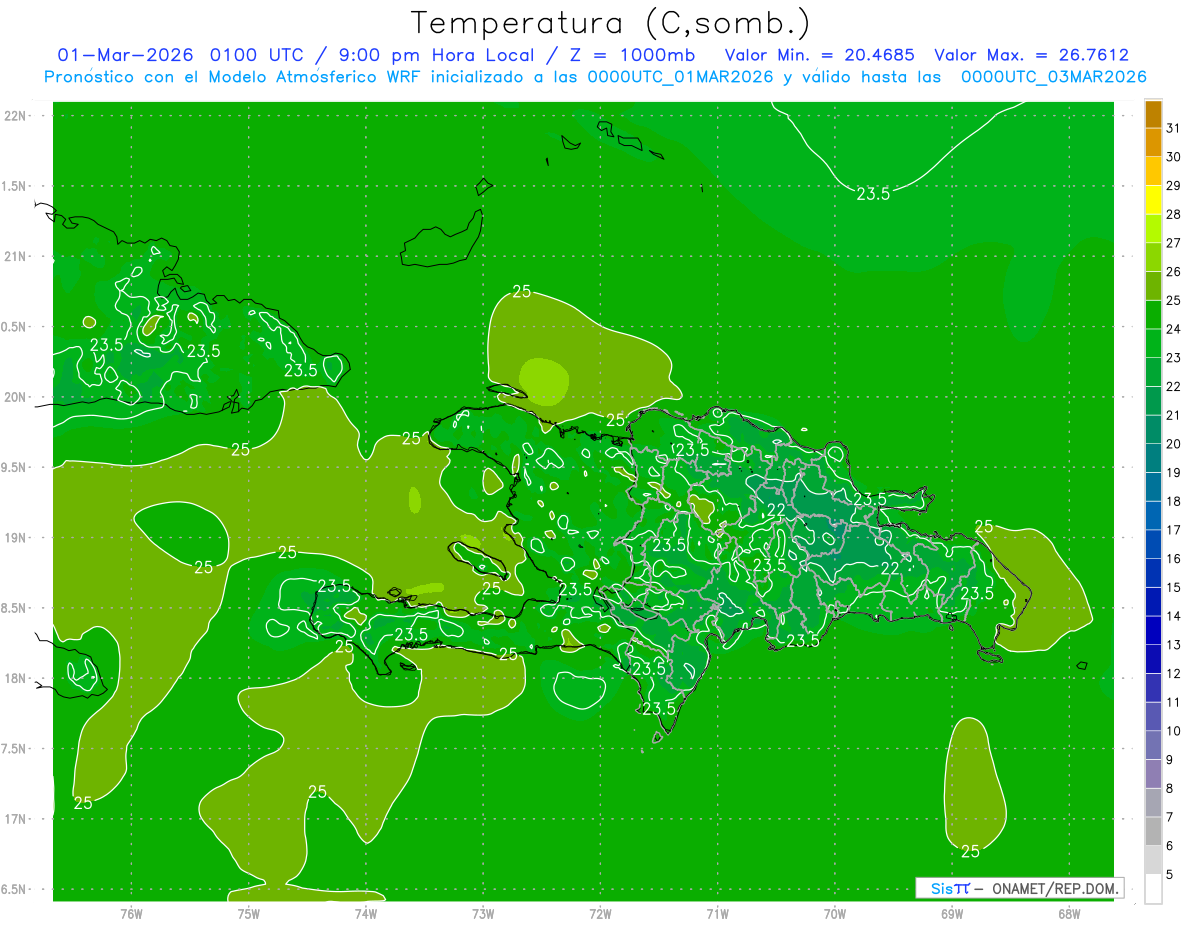
Task: Click the "75W" longitude axis label
Action: pos(248,914)
